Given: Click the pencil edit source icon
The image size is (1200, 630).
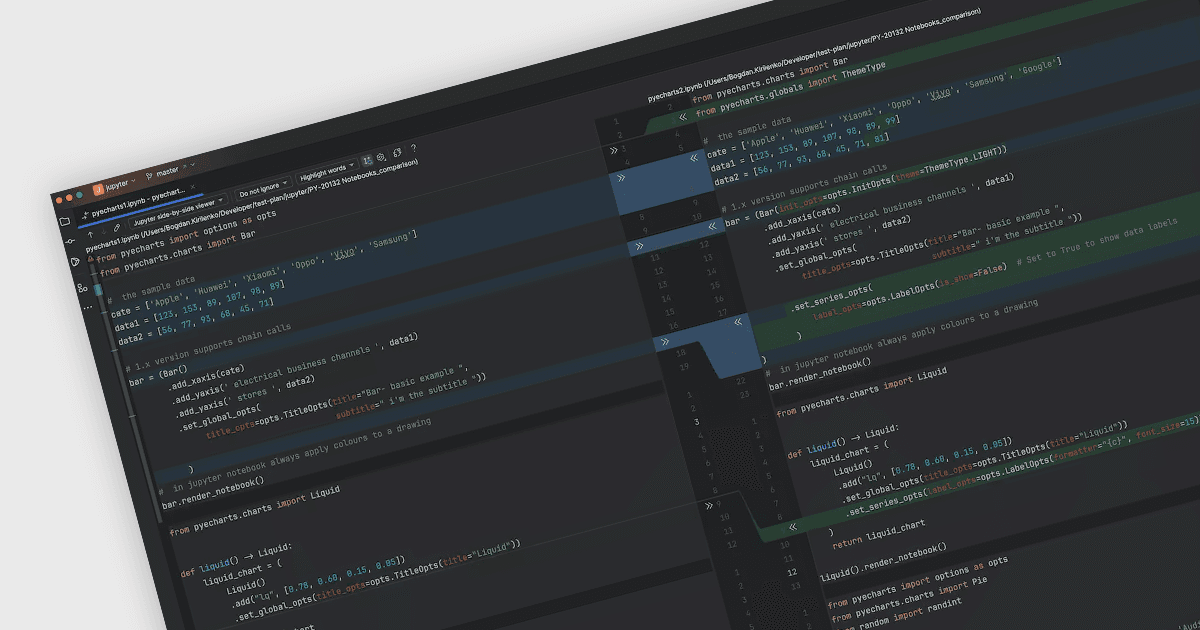Looking at the screenshot, I should (117, 227).
